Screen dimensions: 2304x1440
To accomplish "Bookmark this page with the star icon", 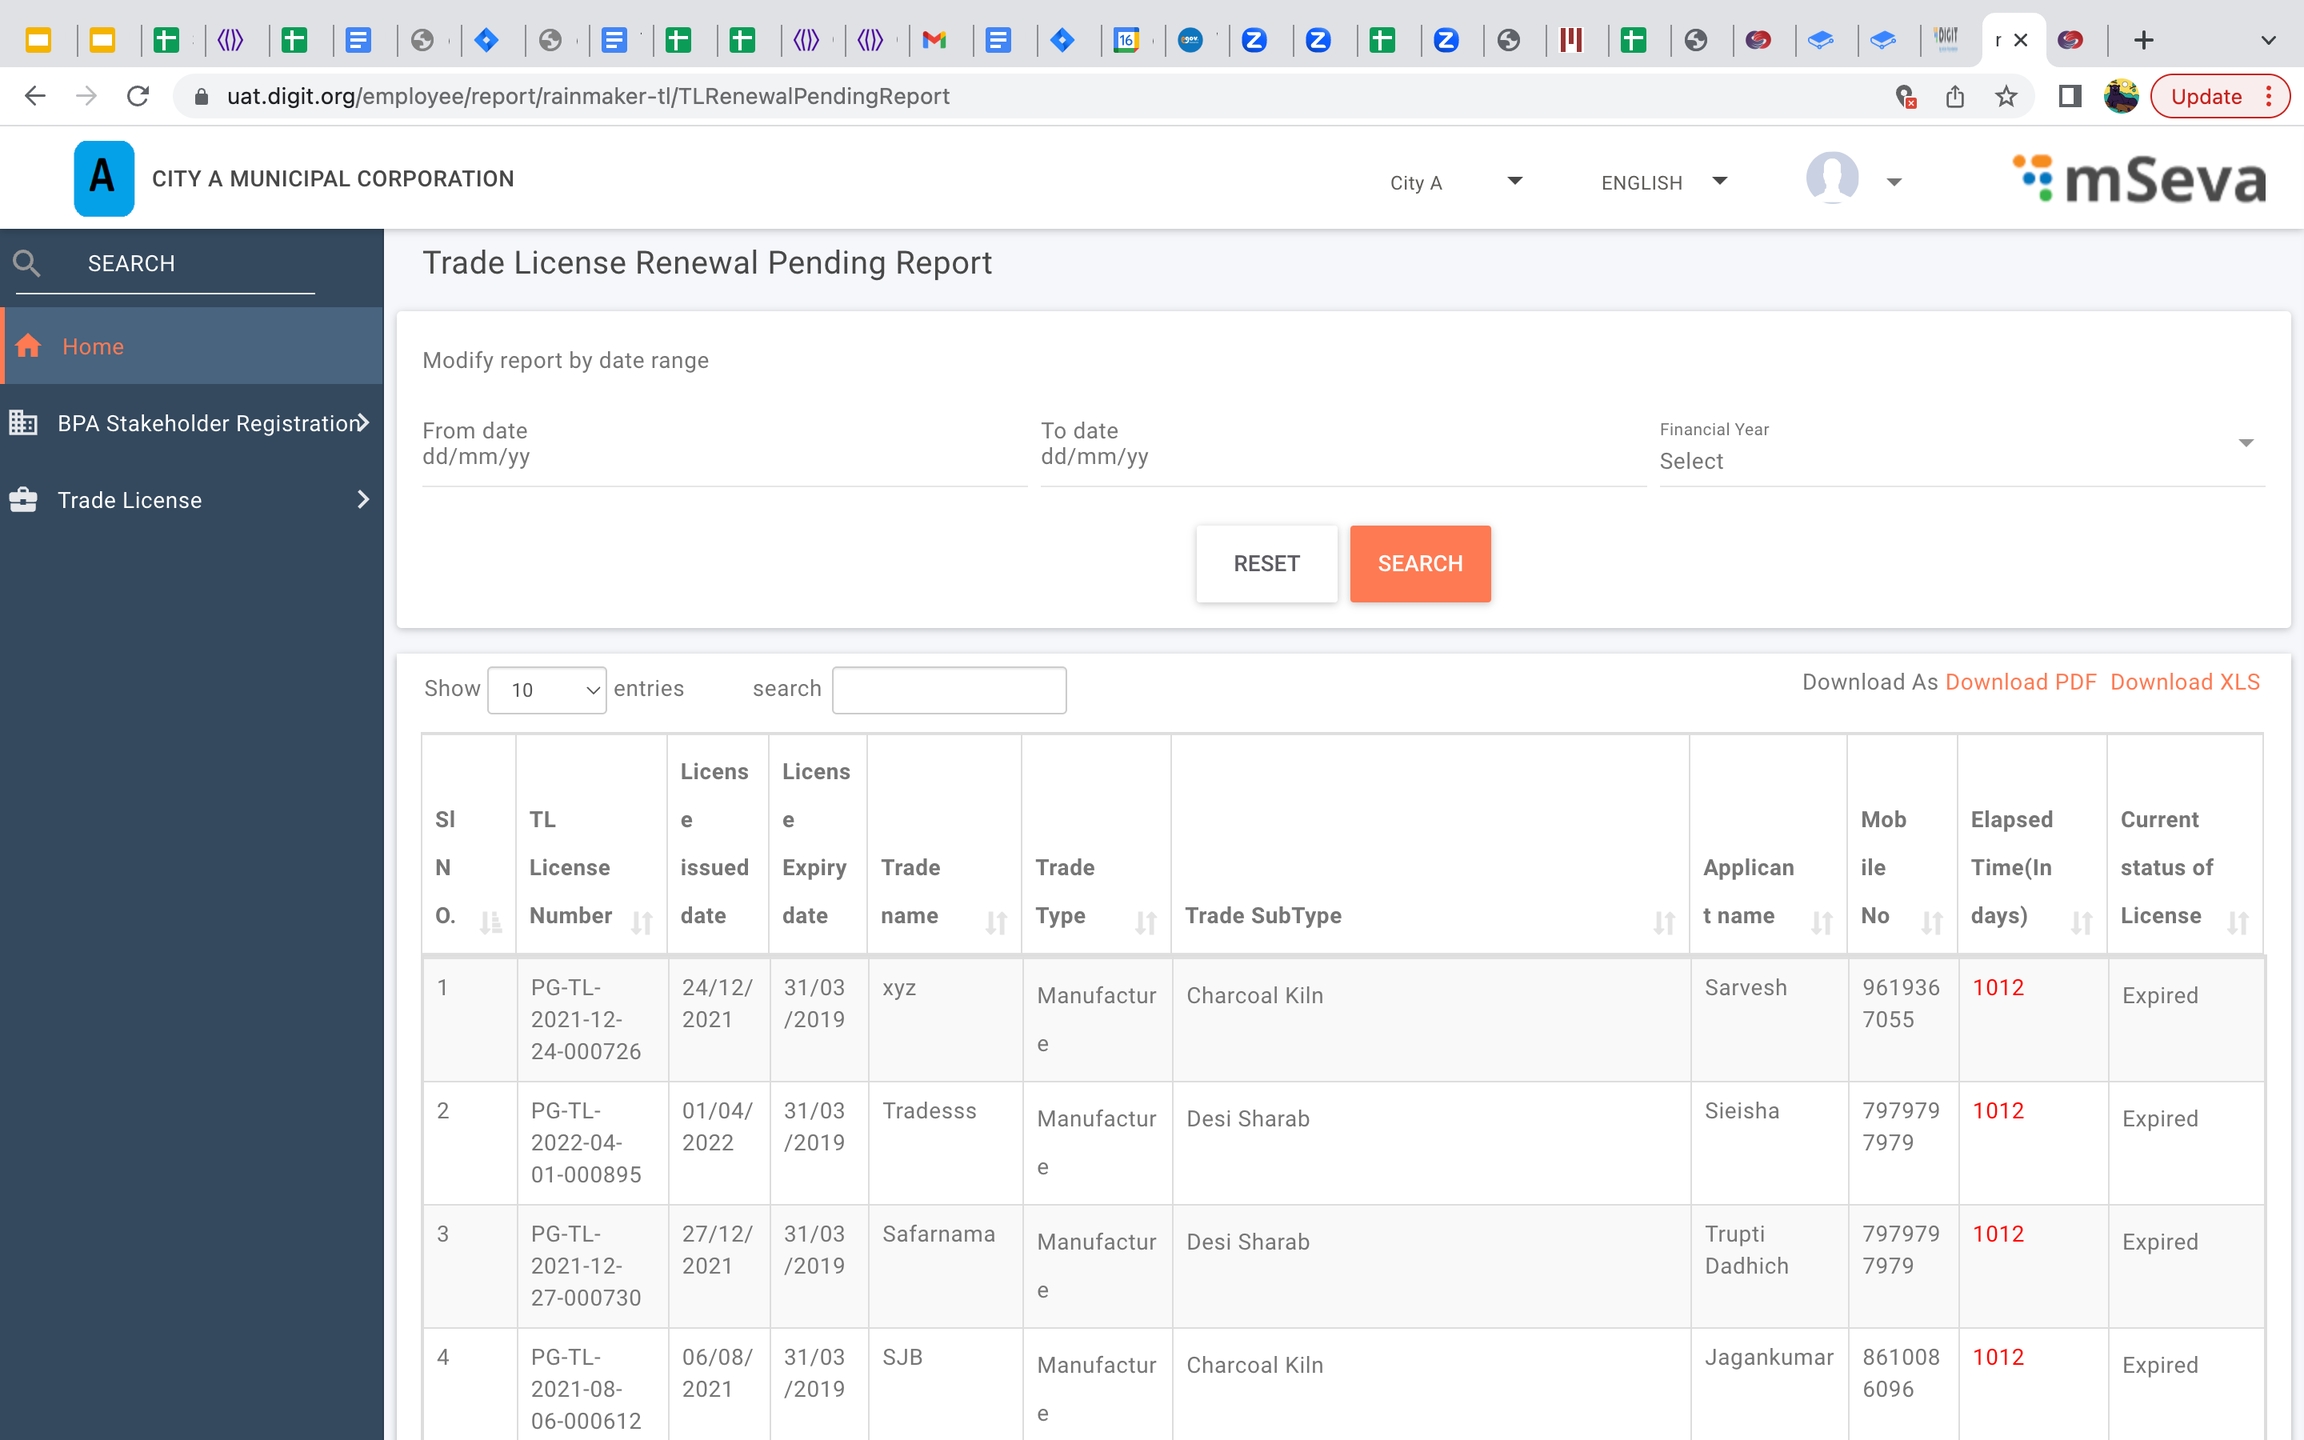I will (x=2006, y=96).
